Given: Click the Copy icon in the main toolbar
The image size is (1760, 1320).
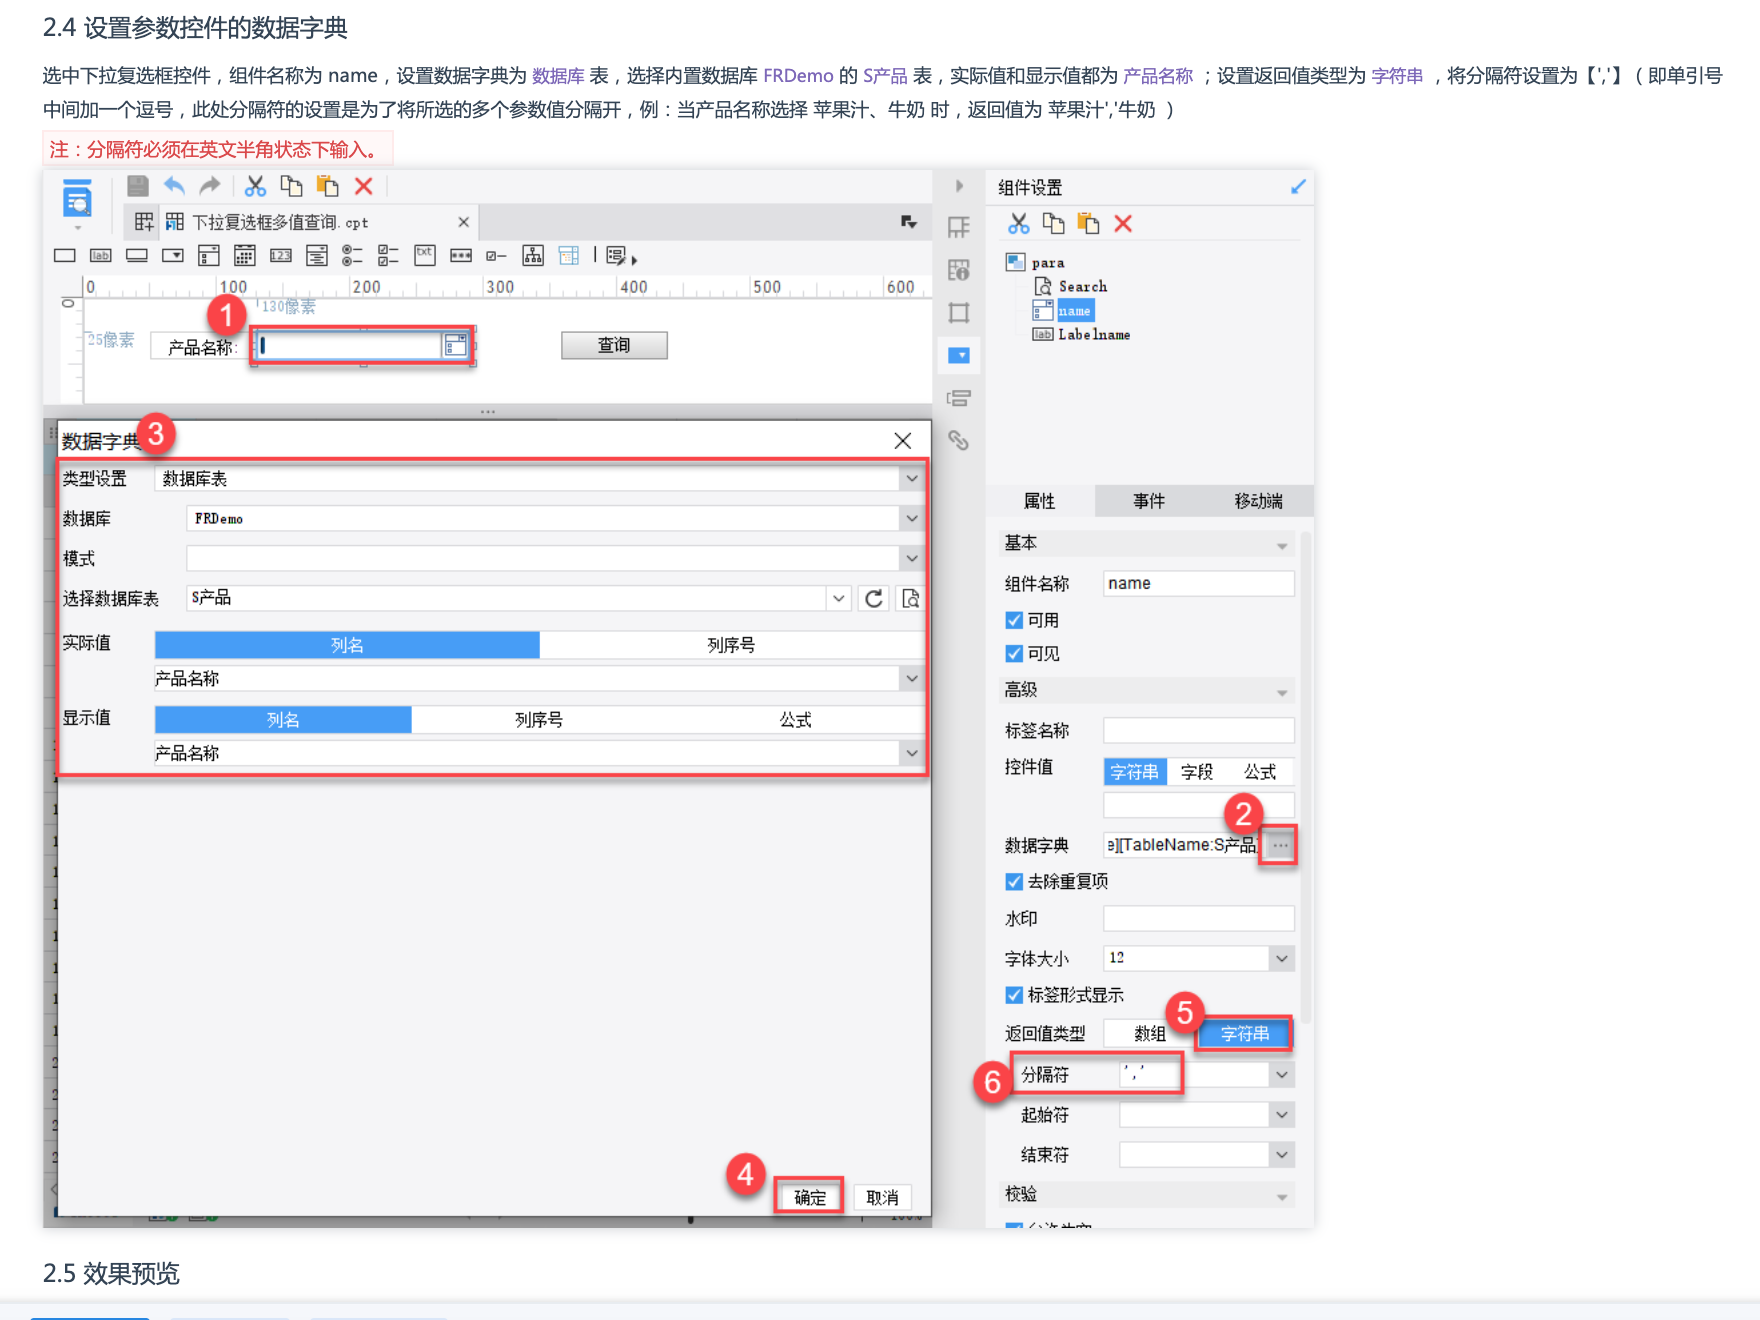Looking at the screenshot, I should [x=291, y=186].
